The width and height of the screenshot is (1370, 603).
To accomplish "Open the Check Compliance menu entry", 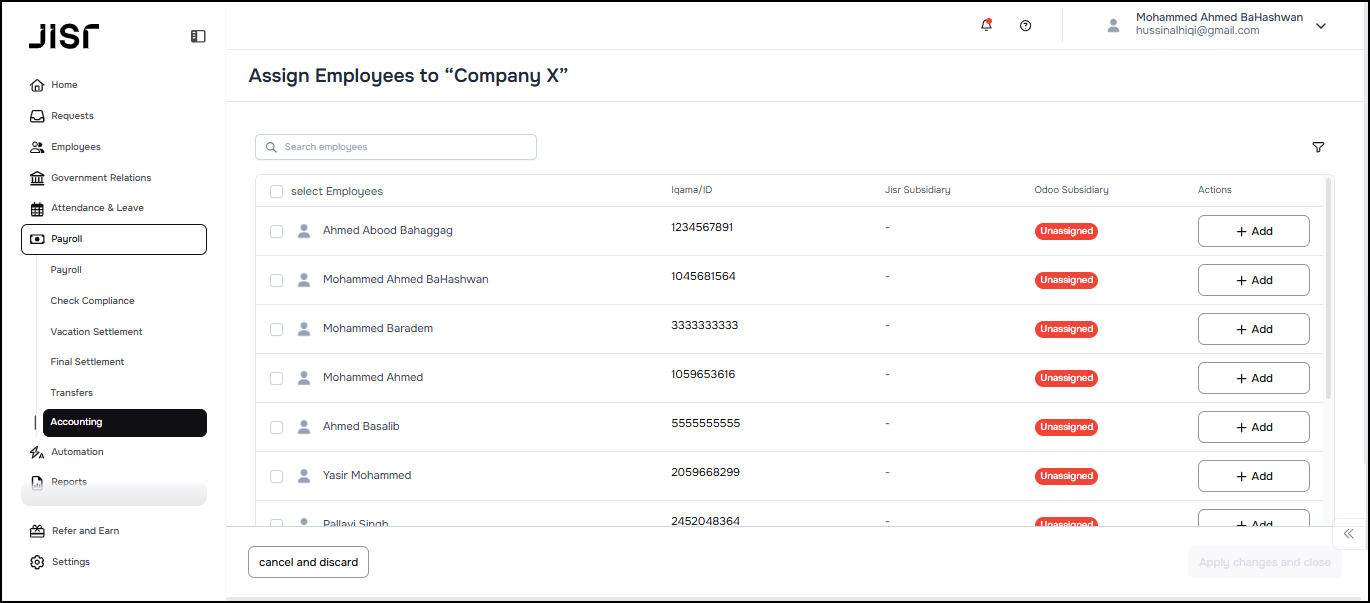I will pos(92,300).
